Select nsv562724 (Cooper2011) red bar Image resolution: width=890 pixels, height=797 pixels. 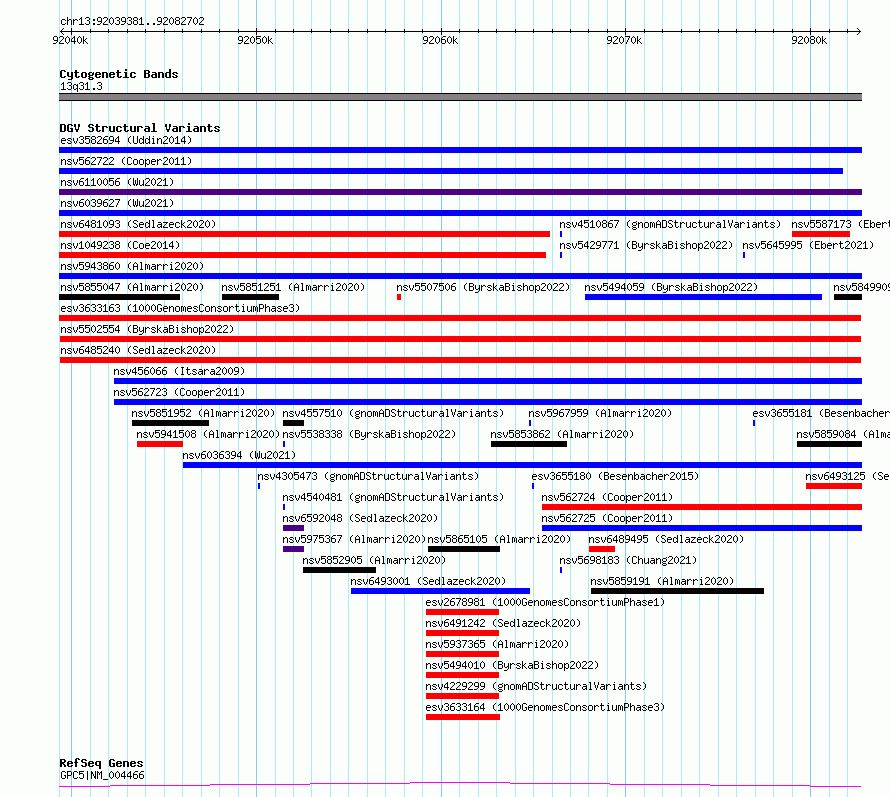point(702,507)
